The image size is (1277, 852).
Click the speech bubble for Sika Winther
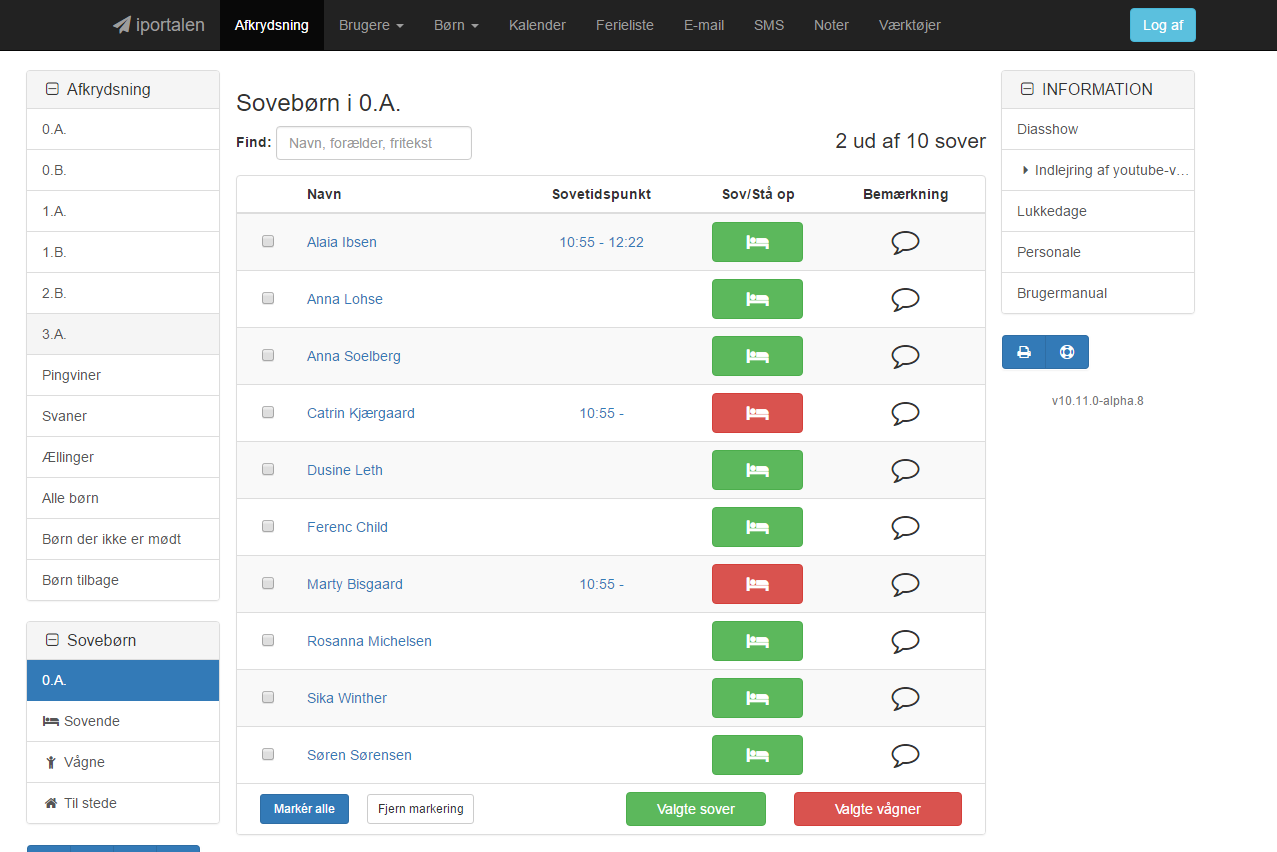(x=905, y=698)
